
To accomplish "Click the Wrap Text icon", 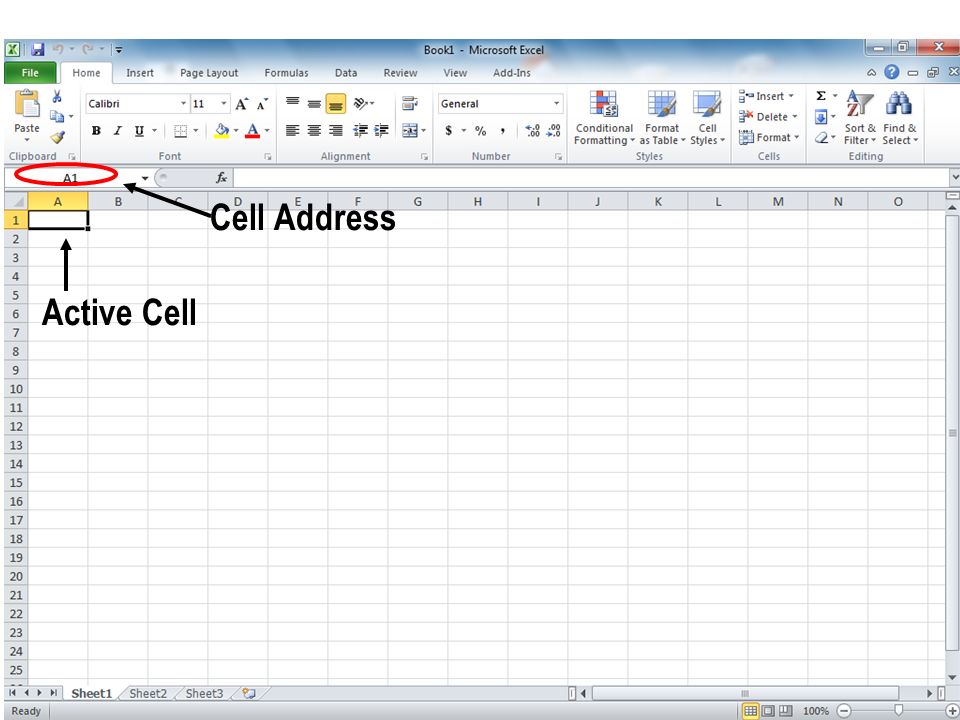I will (x=410, y=103).
